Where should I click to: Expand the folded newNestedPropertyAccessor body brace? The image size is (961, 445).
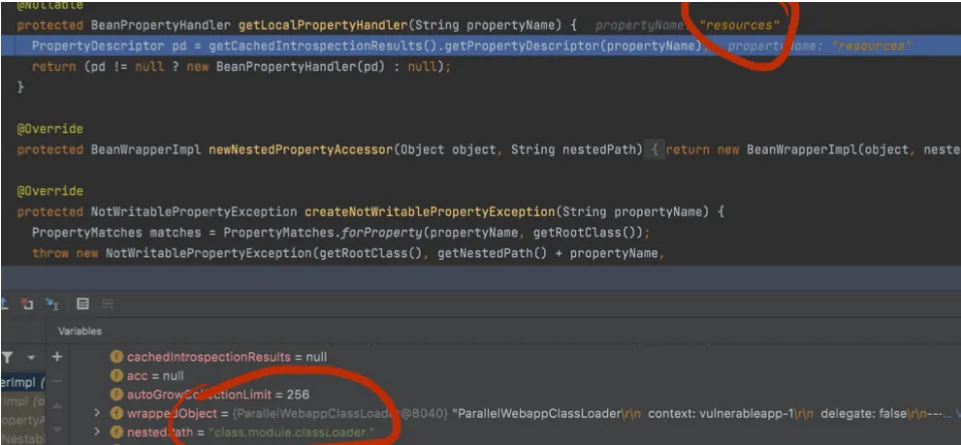(x=655, y=150)
